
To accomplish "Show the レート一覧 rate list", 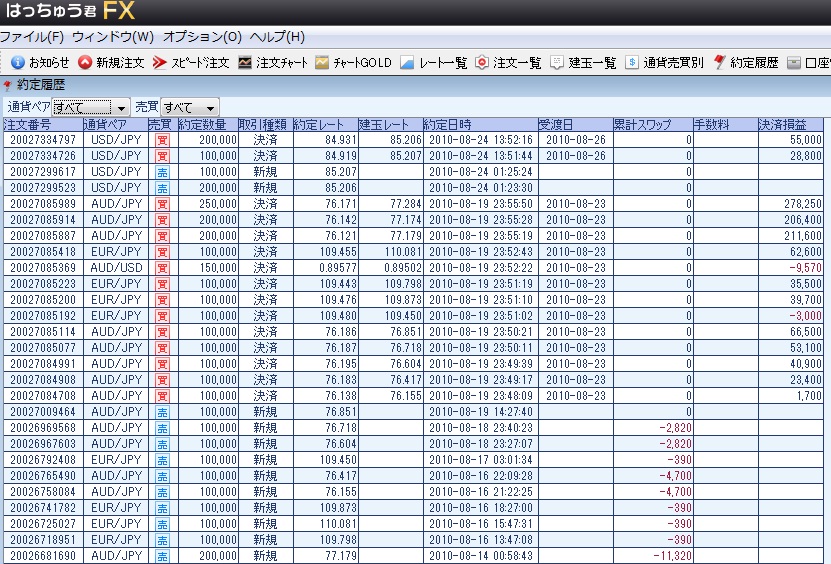I will (x=407, y=62).
